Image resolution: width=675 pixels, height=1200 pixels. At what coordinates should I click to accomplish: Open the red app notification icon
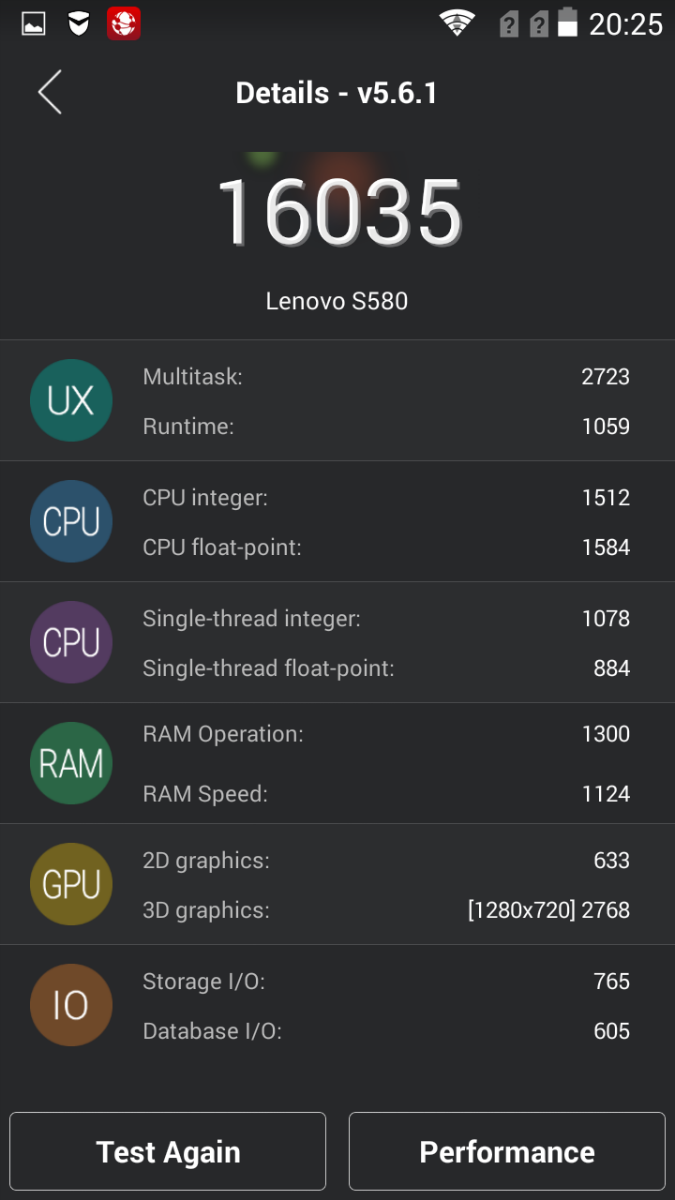(124, 23)
